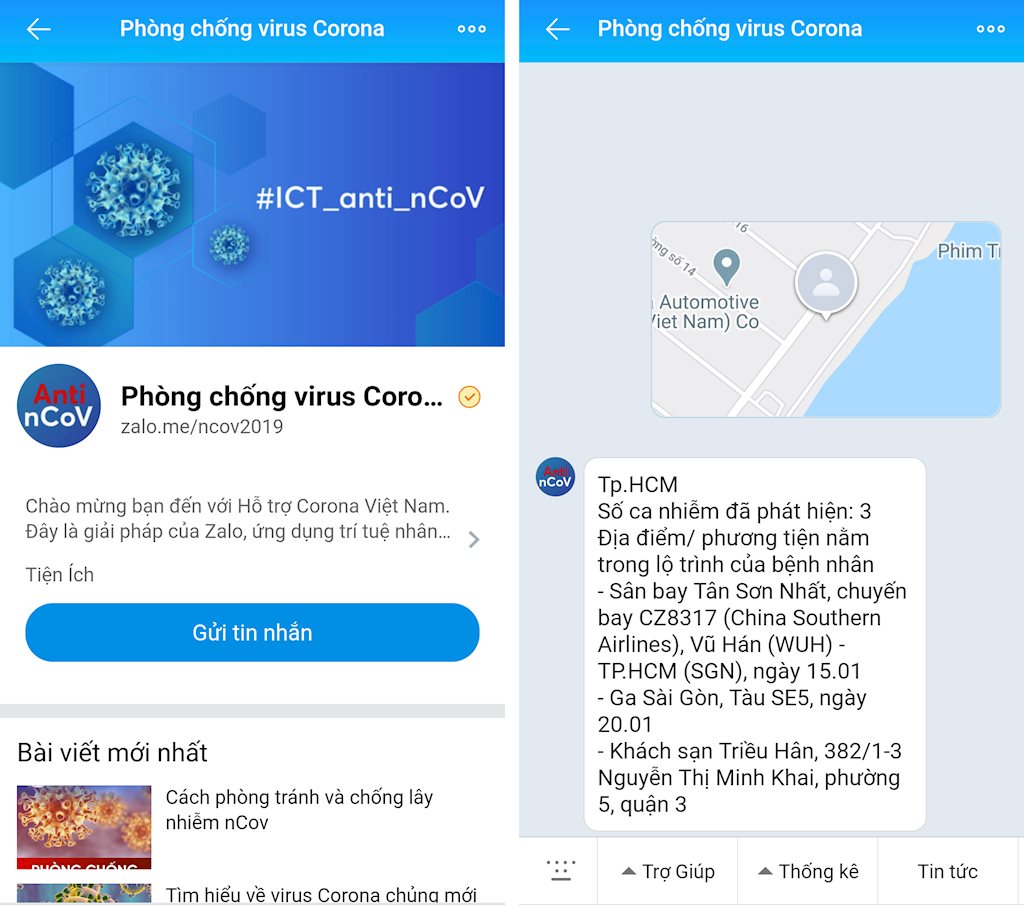Expand the welcome description chevron
This screenshot has height=905, width=1024.
click(x=474, y=539)
